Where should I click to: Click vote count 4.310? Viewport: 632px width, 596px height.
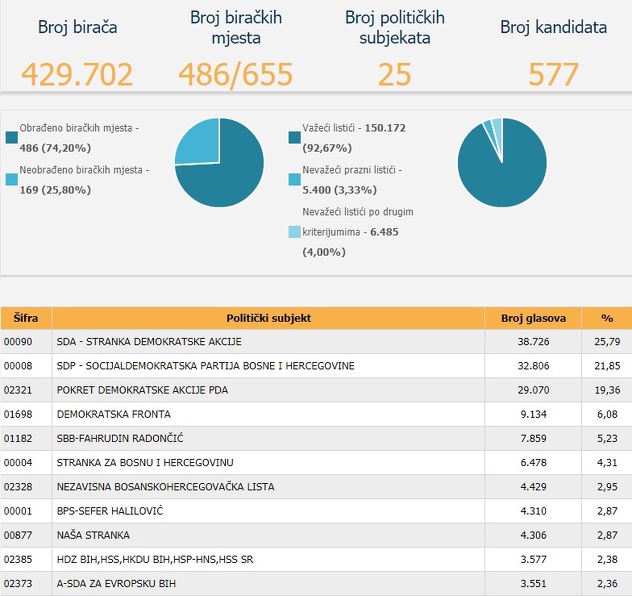pos(533,511)
